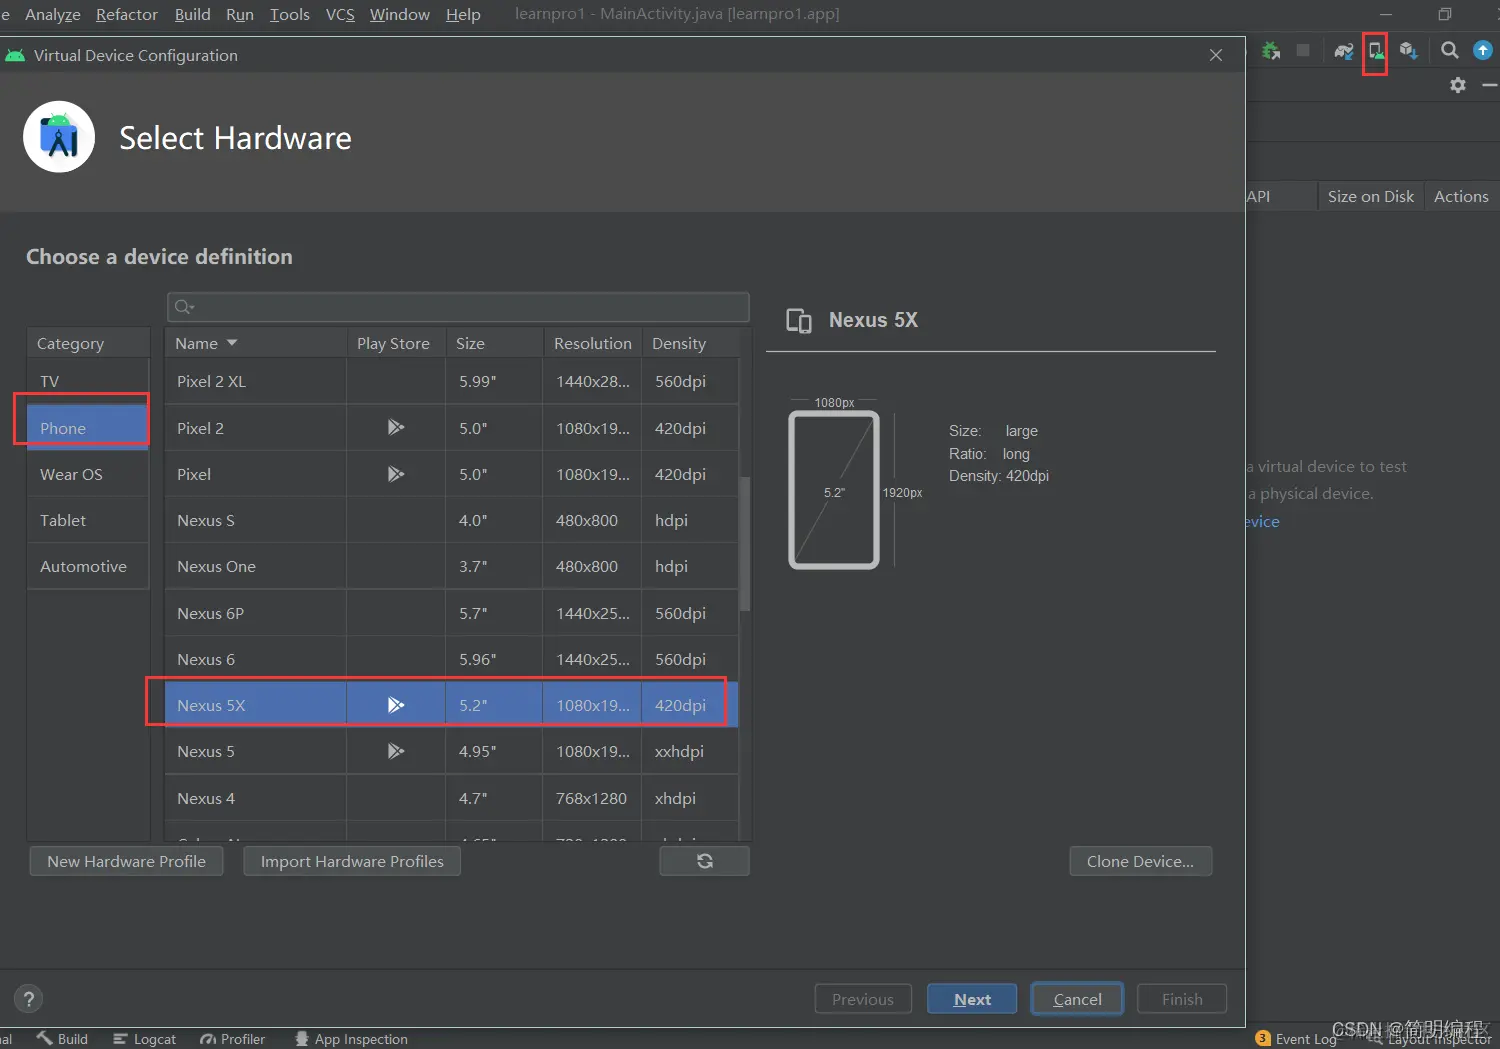Open the VCS menu
Viewport: 1500px width, 1049px height.
tap(340, 14)
